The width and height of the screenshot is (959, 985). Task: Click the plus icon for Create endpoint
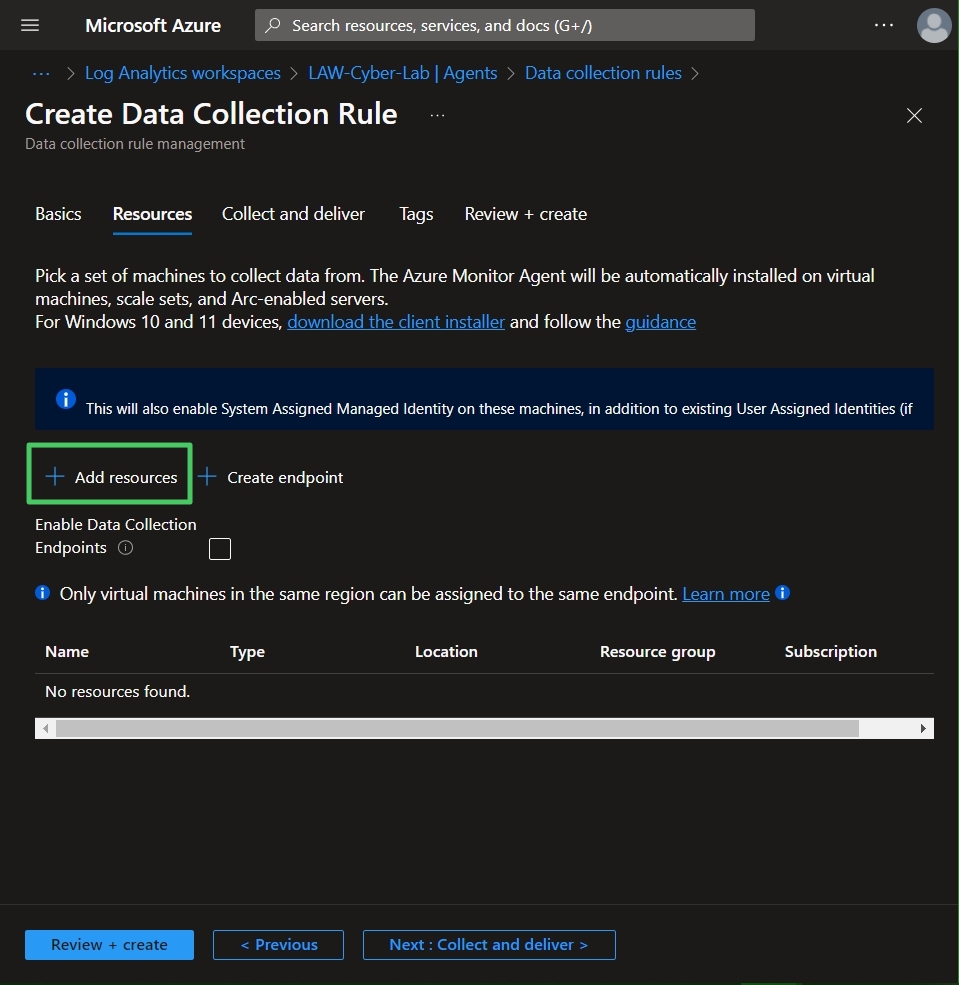click(x=207, y=477)
